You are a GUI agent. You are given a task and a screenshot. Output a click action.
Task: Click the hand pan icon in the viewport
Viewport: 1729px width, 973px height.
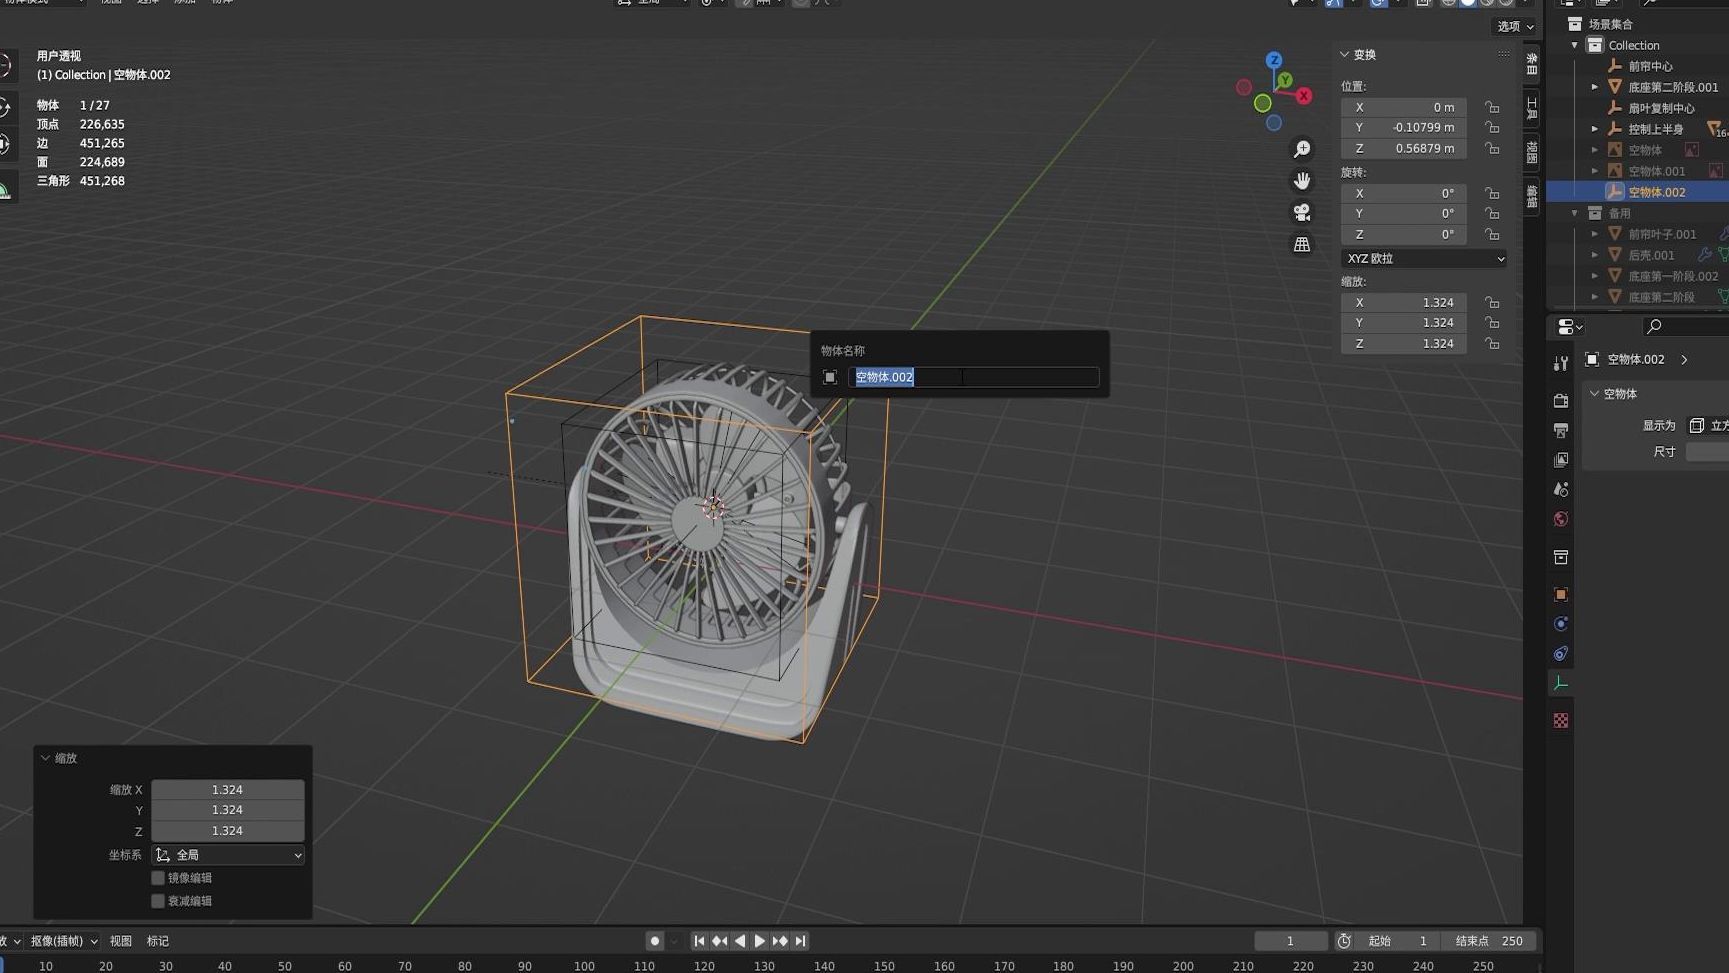click(1302, 180)
